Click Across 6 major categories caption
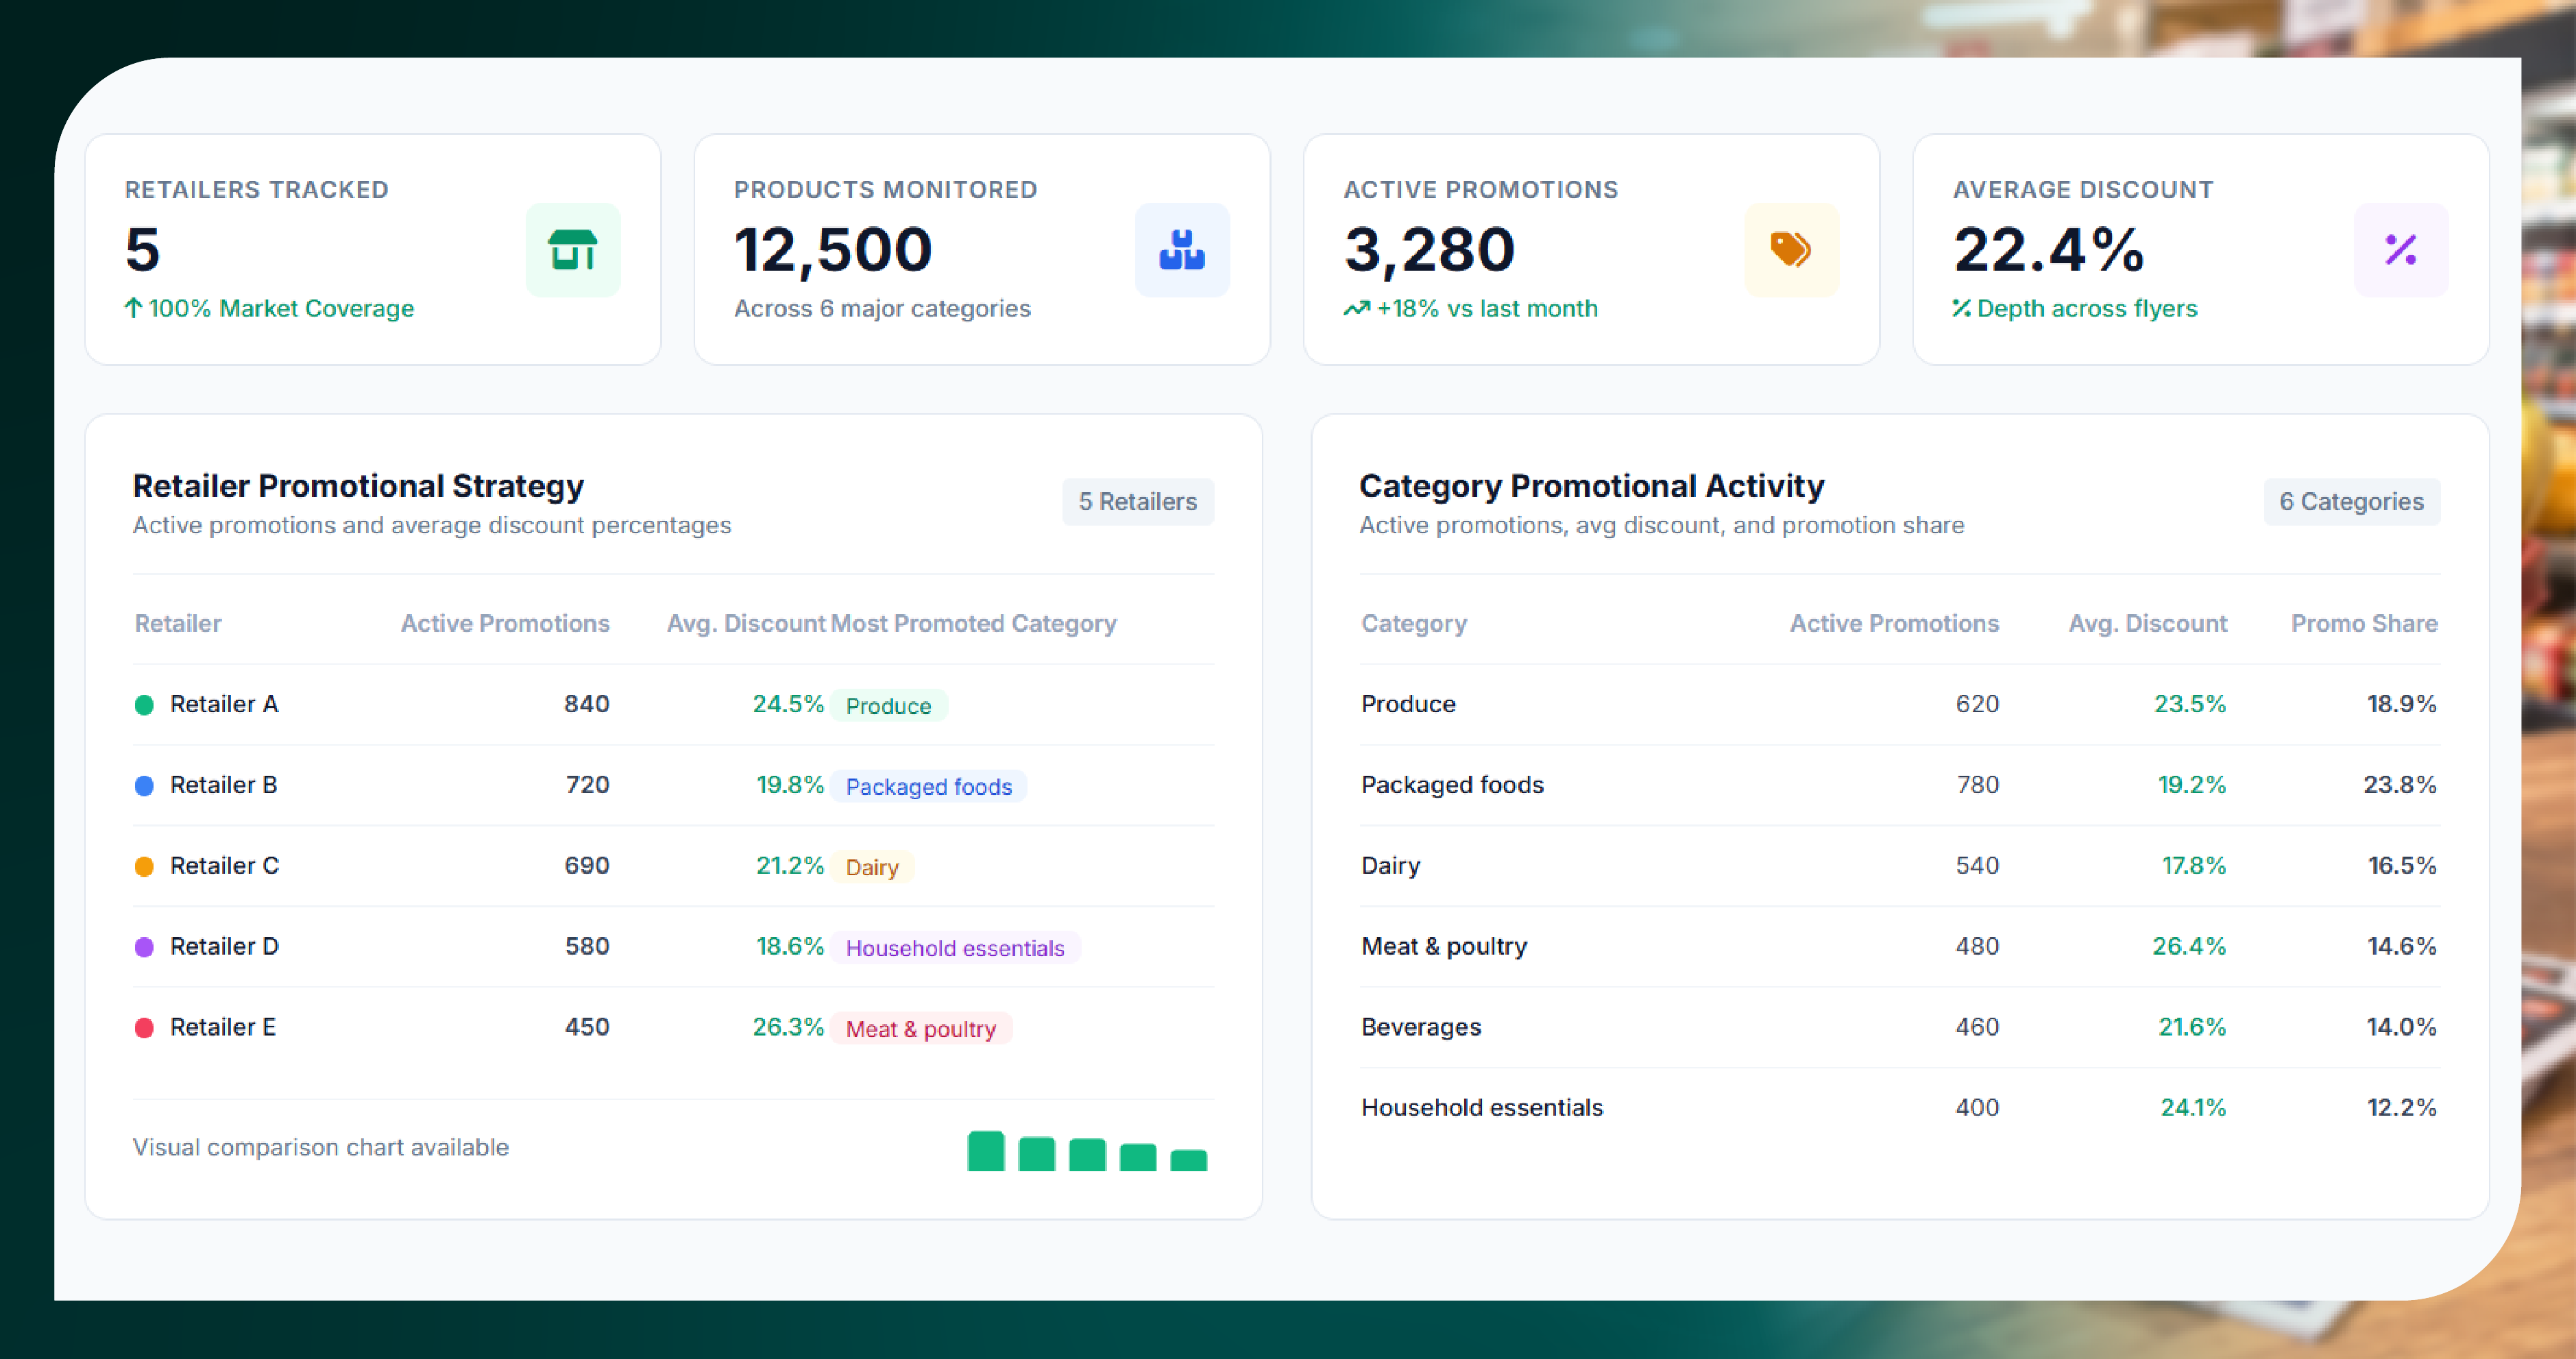The image size is (2576, 1359). pyautogui.click(x=882, y=309)
